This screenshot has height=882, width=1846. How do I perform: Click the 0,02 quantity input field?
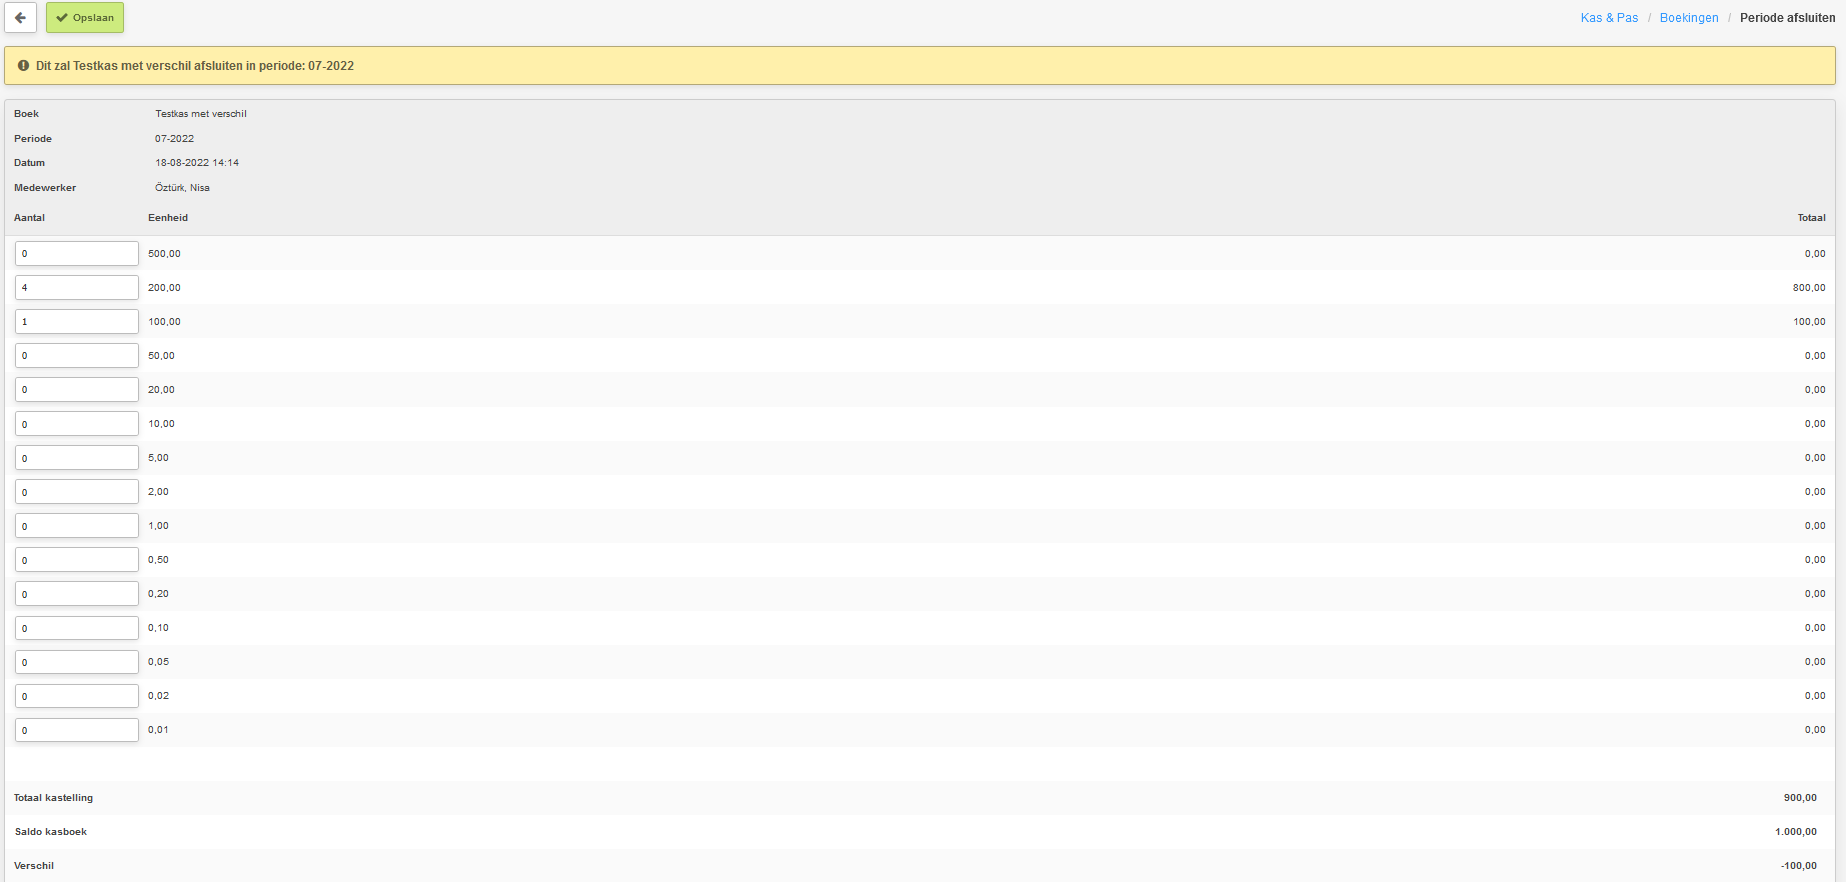pyautogui.click(x=77, y=696)
